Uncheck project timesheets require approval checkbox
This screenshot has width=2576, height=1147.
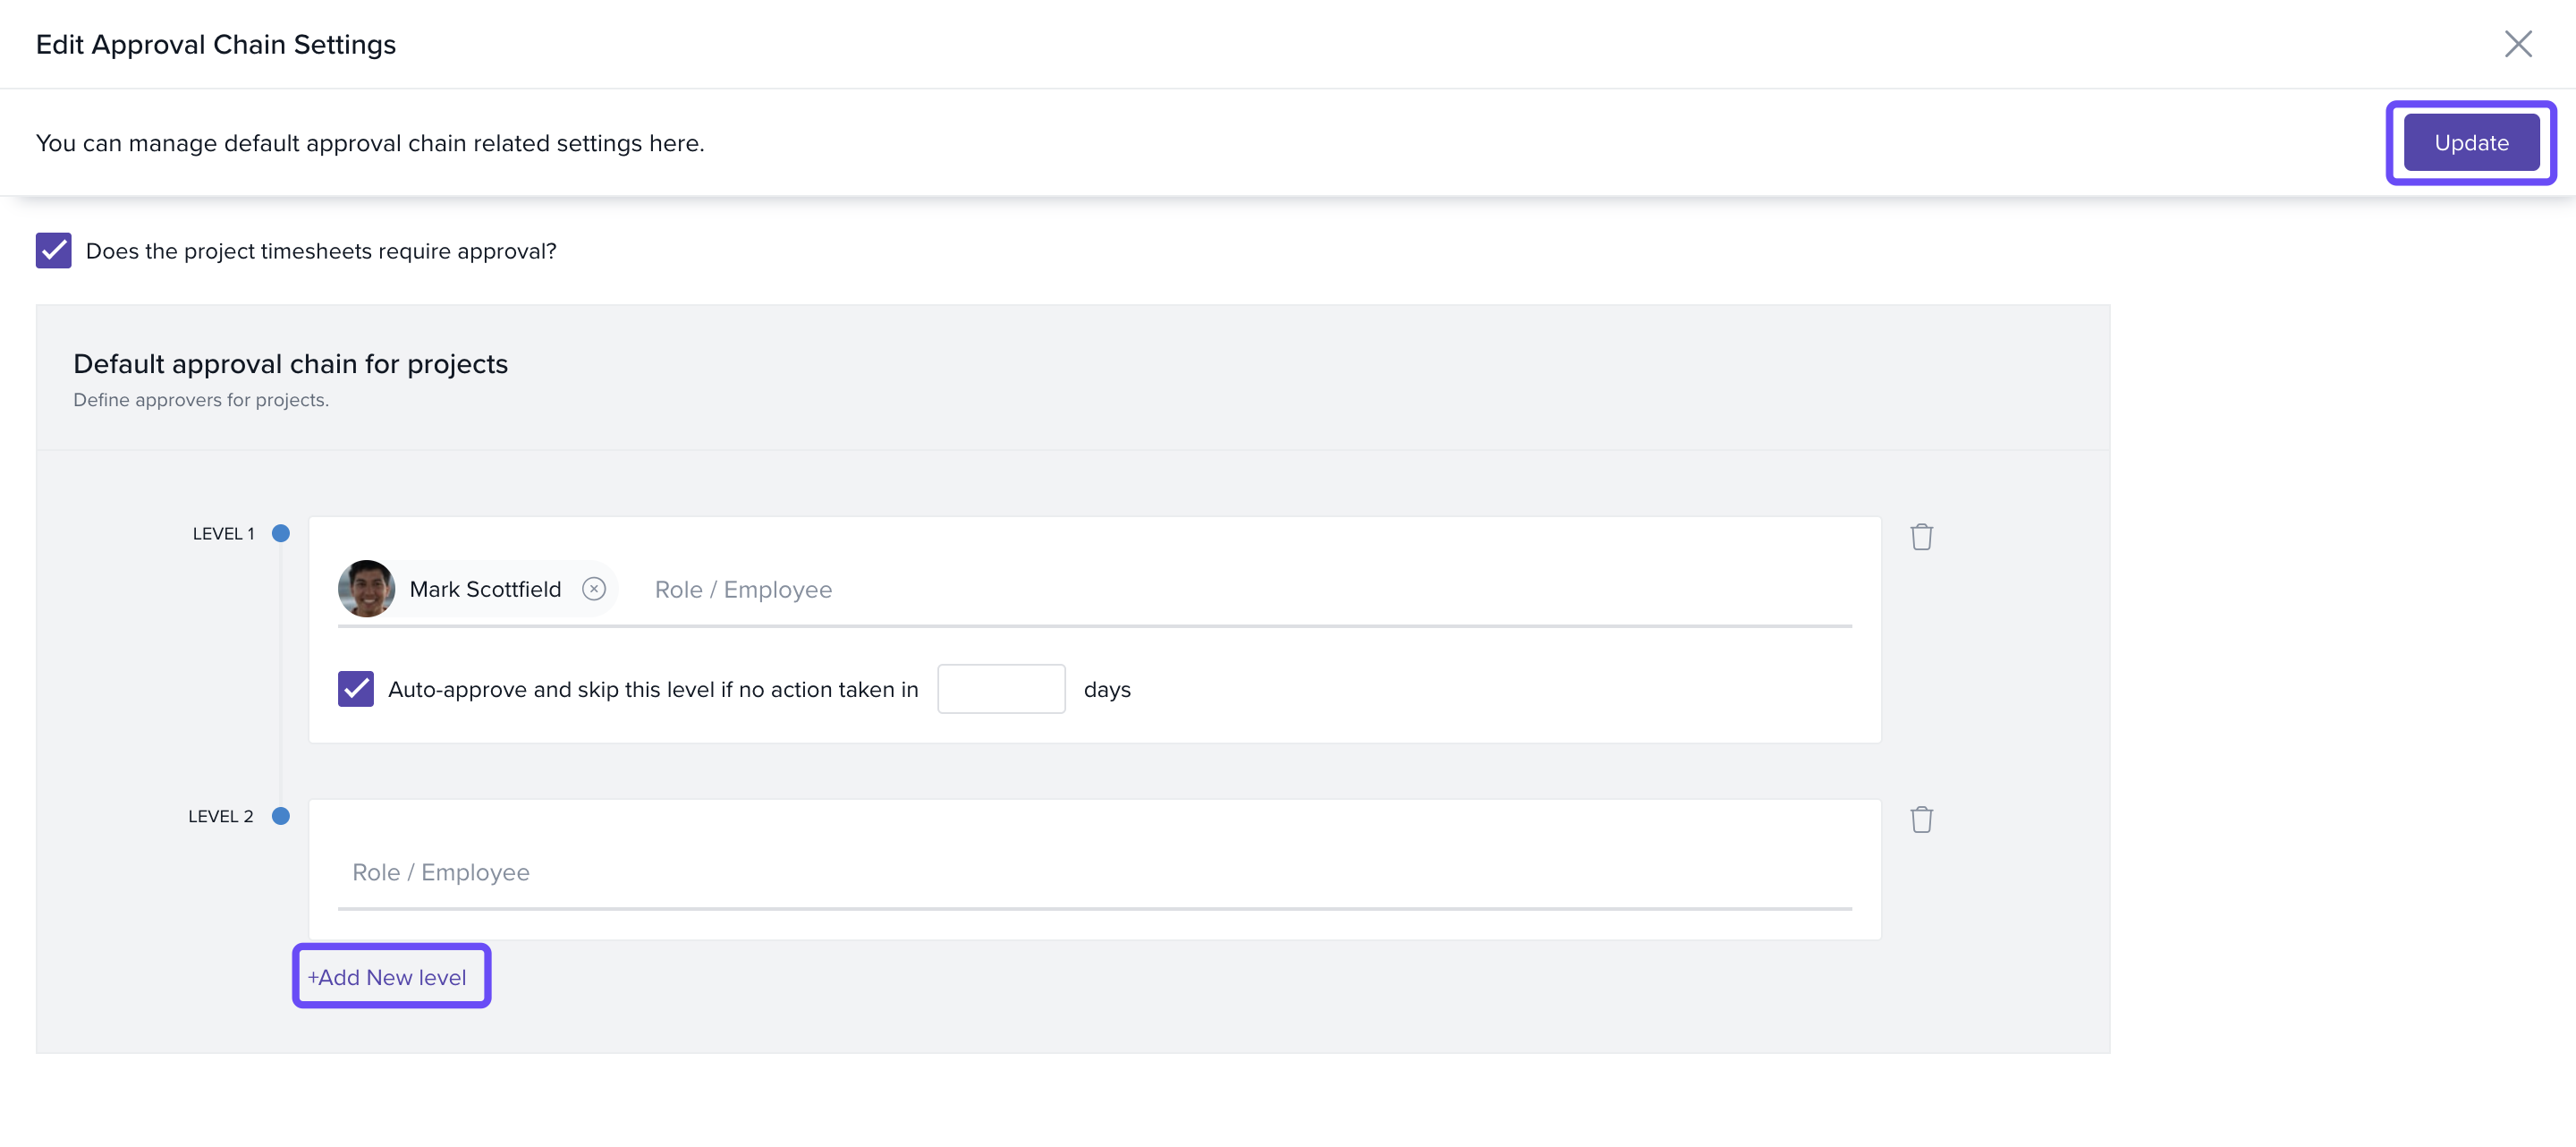(x=53, y=251)
